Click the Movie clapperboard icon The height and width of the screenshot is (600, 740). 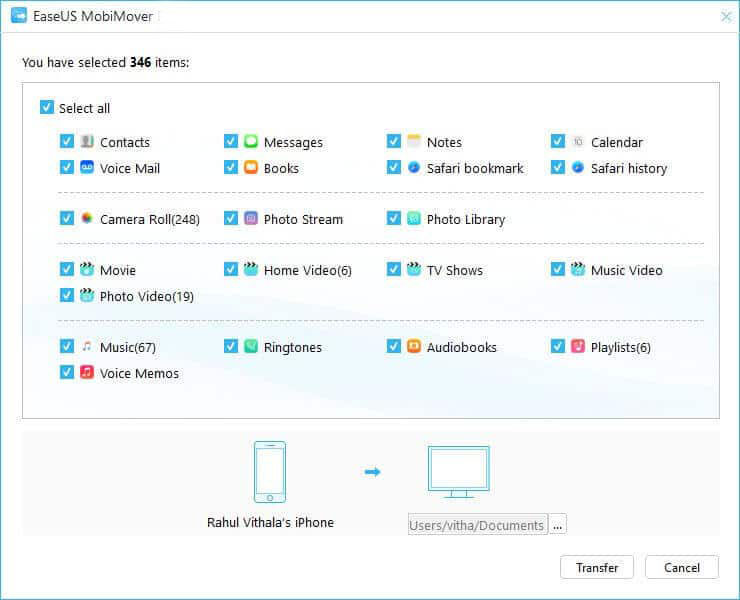[x=87, y=269]
